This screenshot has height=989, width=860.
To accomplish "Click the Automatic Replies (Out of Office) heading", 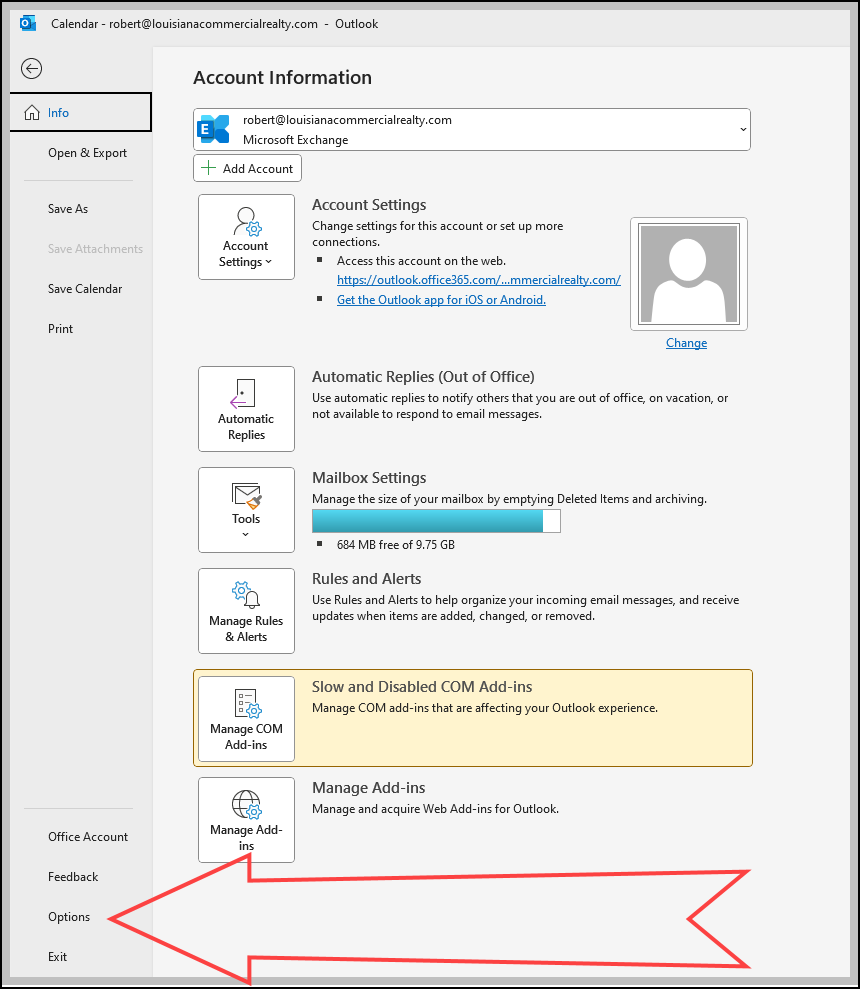I will pyautogui.click(x=423, y=377).
